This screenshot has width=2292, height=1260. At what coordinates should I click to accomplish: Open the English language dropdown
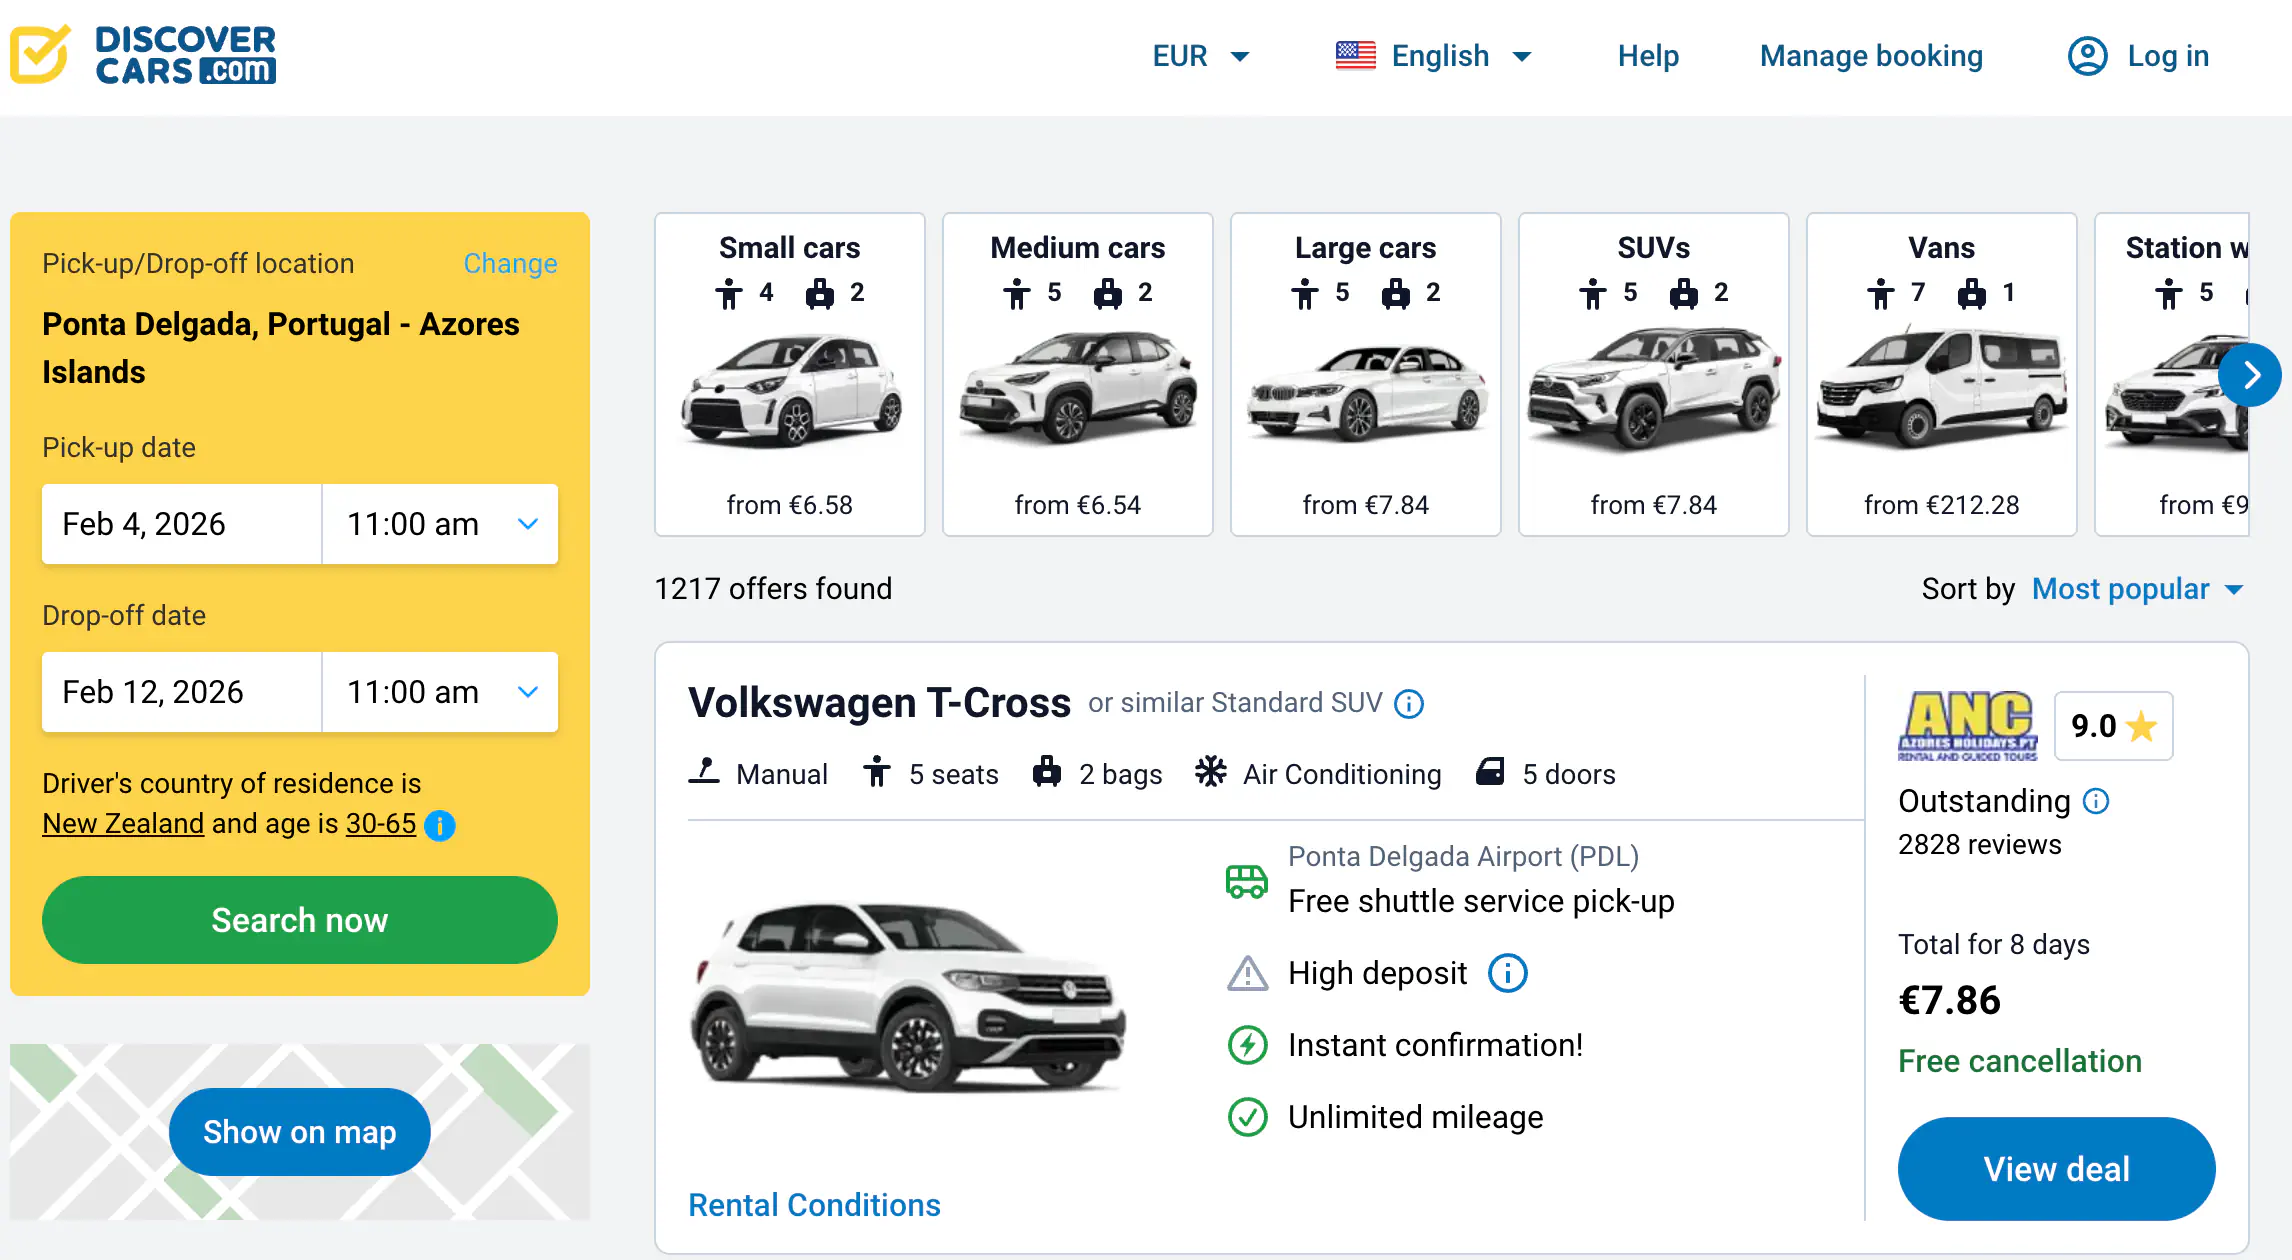[x=1433, y=56]
